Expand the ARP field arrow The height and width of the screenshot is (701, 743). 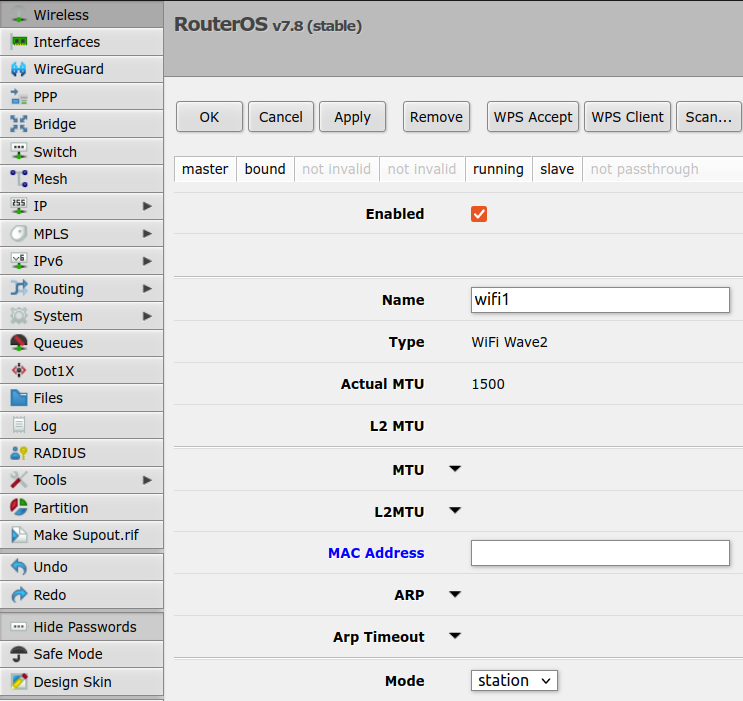click(455, 594)
